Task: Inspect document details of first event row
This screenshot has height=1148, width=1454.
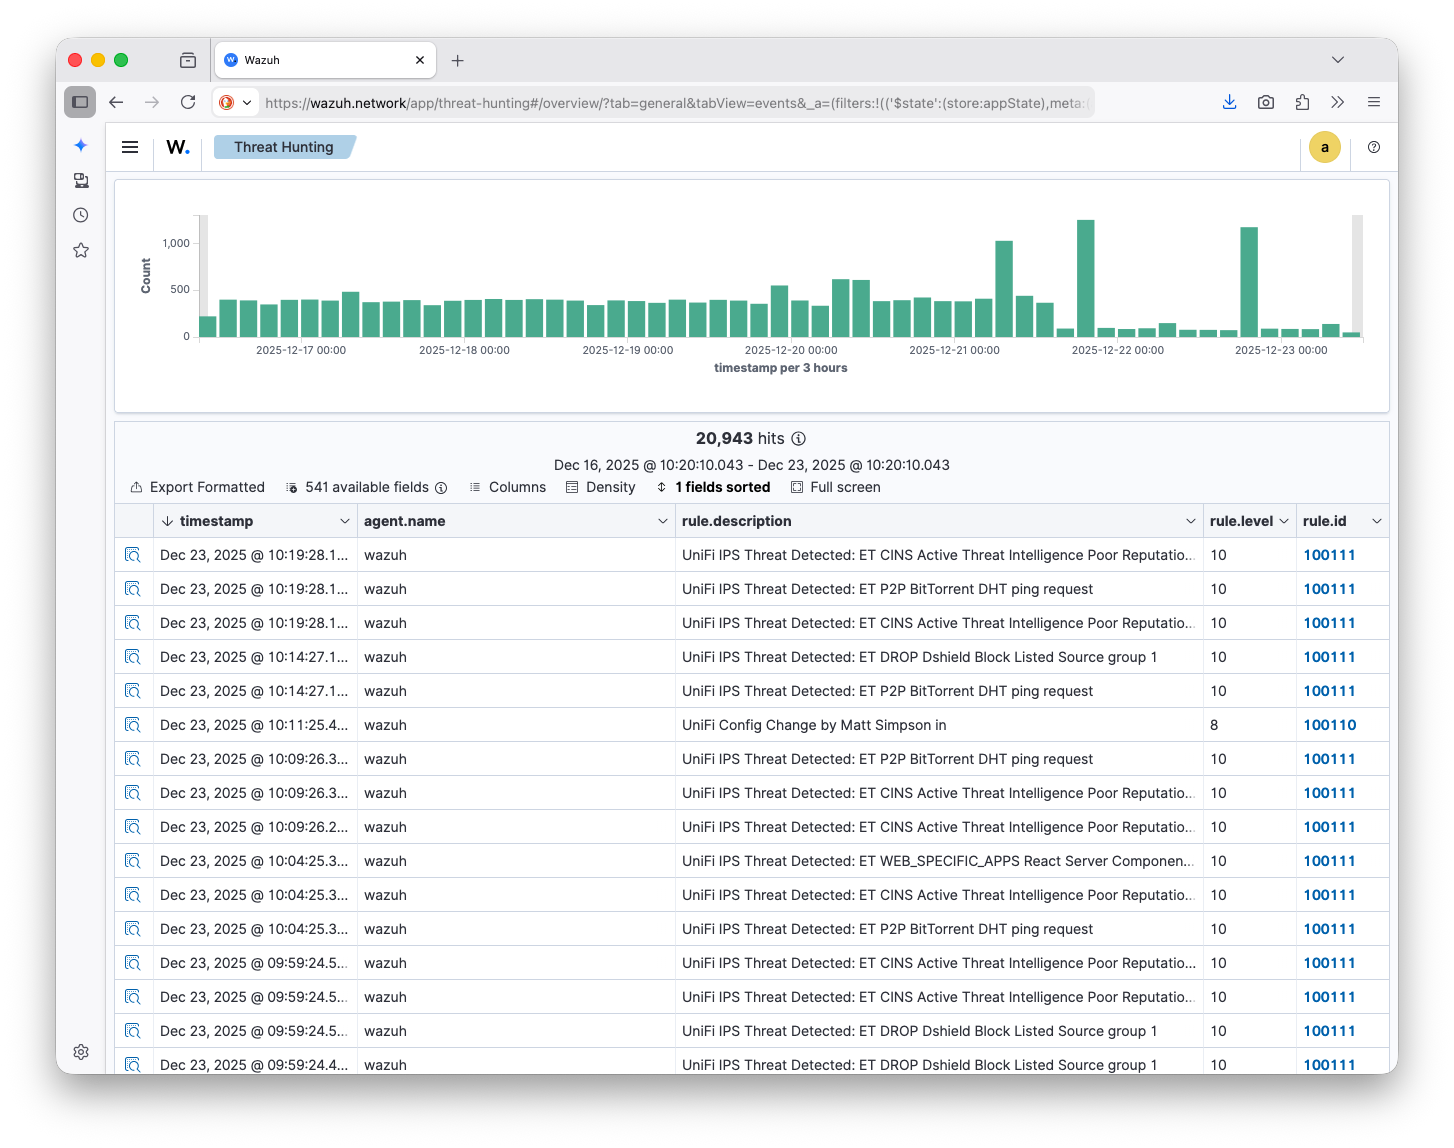Action: coord(132,555)
